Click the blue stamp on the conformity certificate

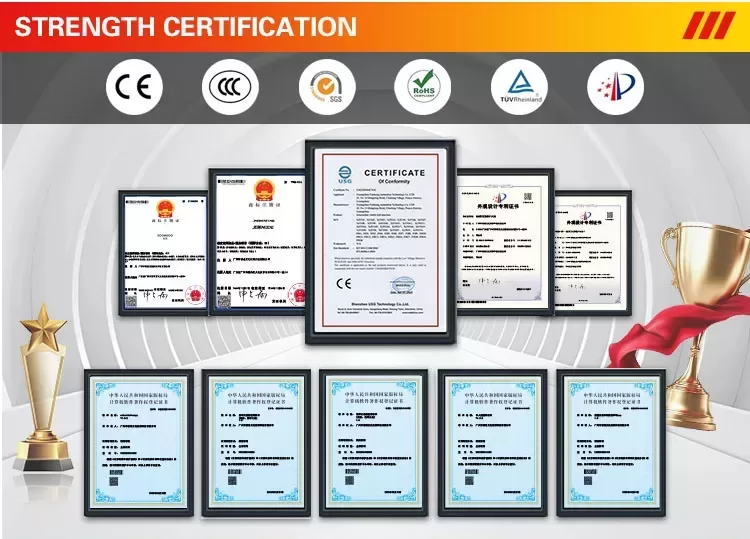pos(402,285)
